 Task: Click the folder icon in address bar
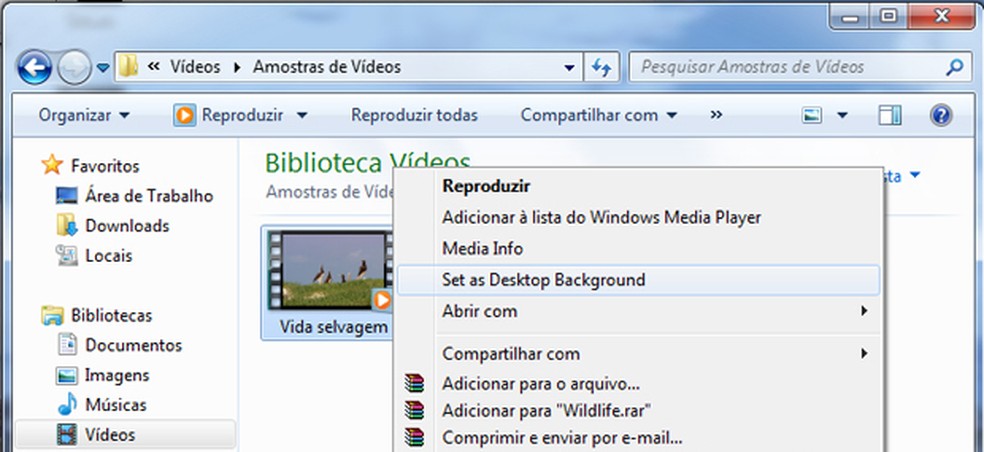click(128, 66)
